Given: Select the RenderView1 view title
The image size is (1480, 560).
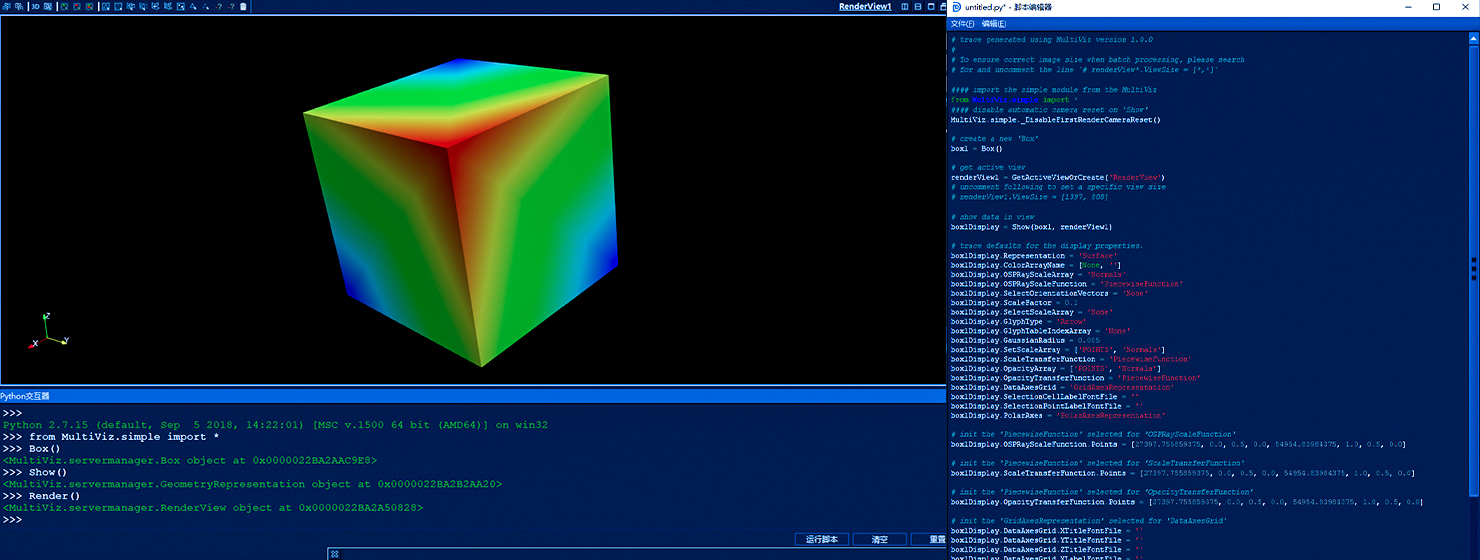Looking at the screenshot, I should coord(864,6).
